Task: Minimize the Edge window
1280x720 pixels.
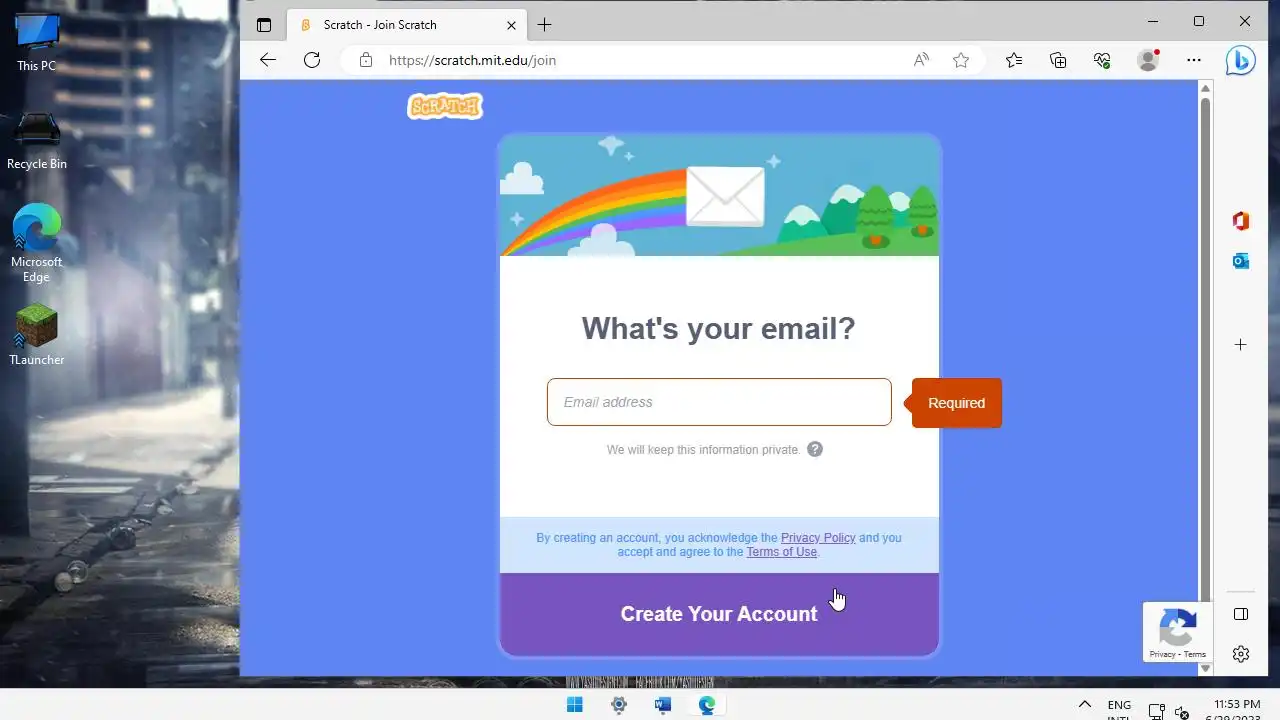Action: (1153, 21)
